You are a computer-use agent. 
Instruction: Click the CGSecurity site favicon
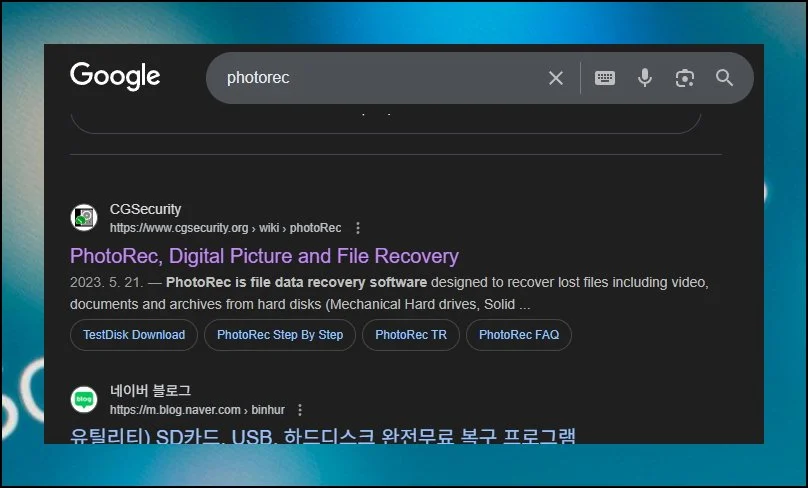[x=84, y=218]
